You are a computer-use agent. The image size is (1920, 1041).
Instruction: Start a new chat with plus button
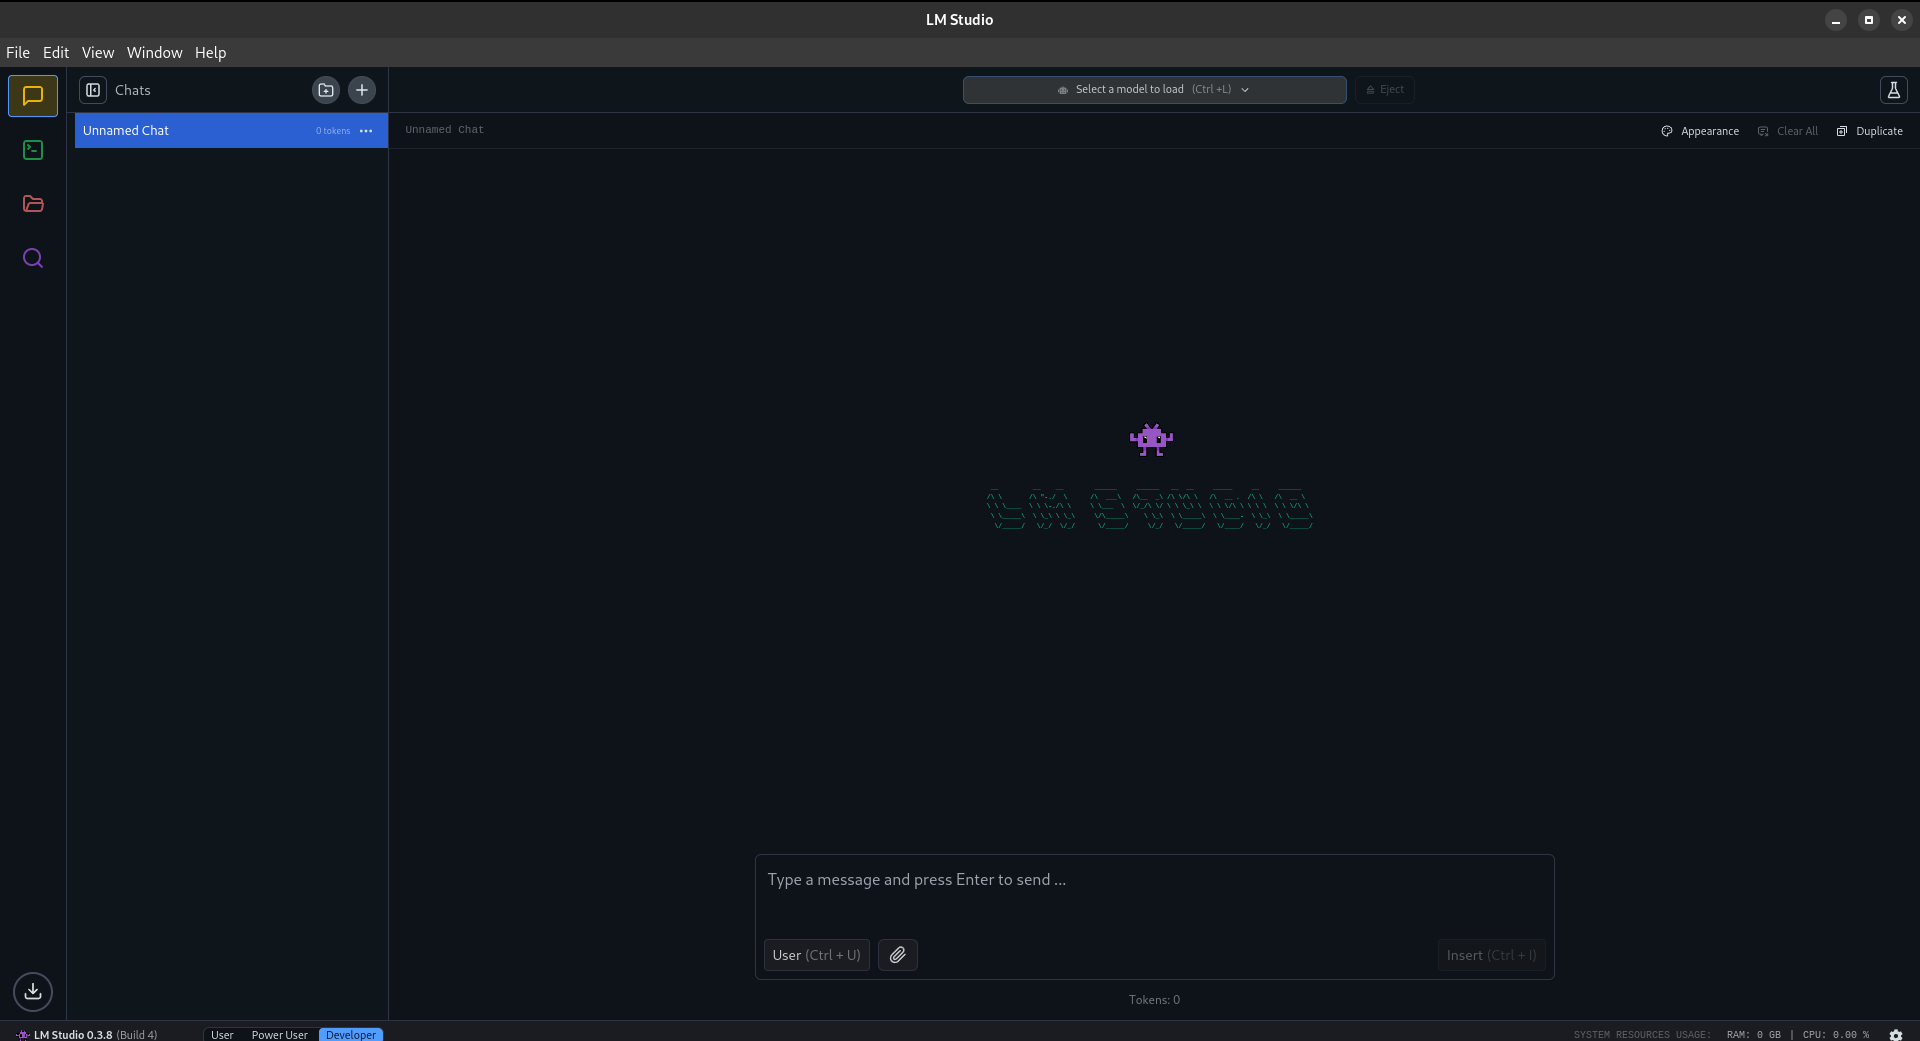point(362,90)
